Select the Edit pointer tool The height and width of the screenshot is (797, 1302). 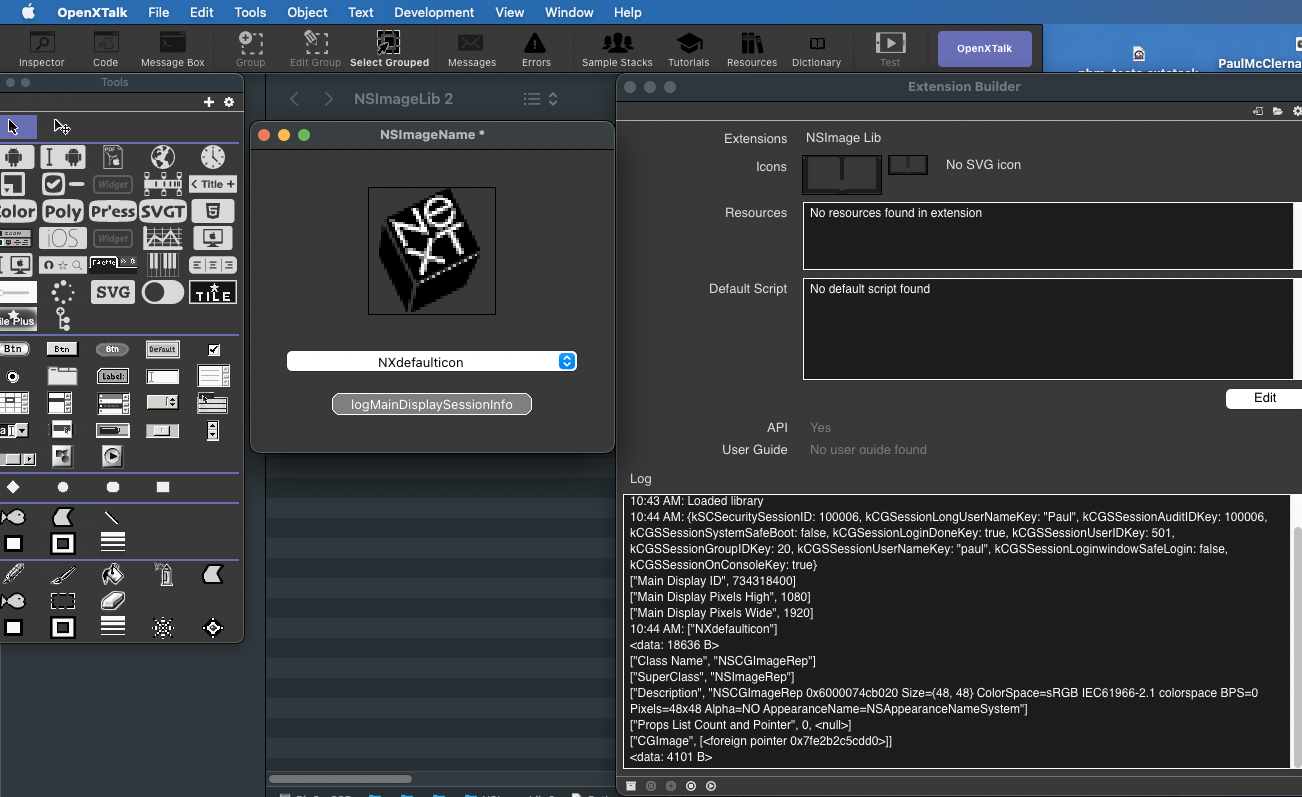coord(61,127)
